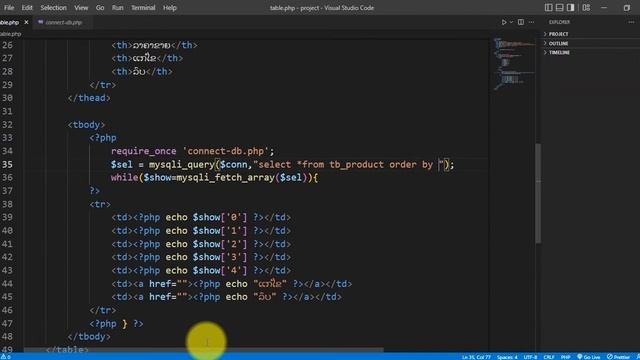The width and height of the screenshot is (640, 360).
Task: Open problems indicator in status bar
Action: point(6,357)
